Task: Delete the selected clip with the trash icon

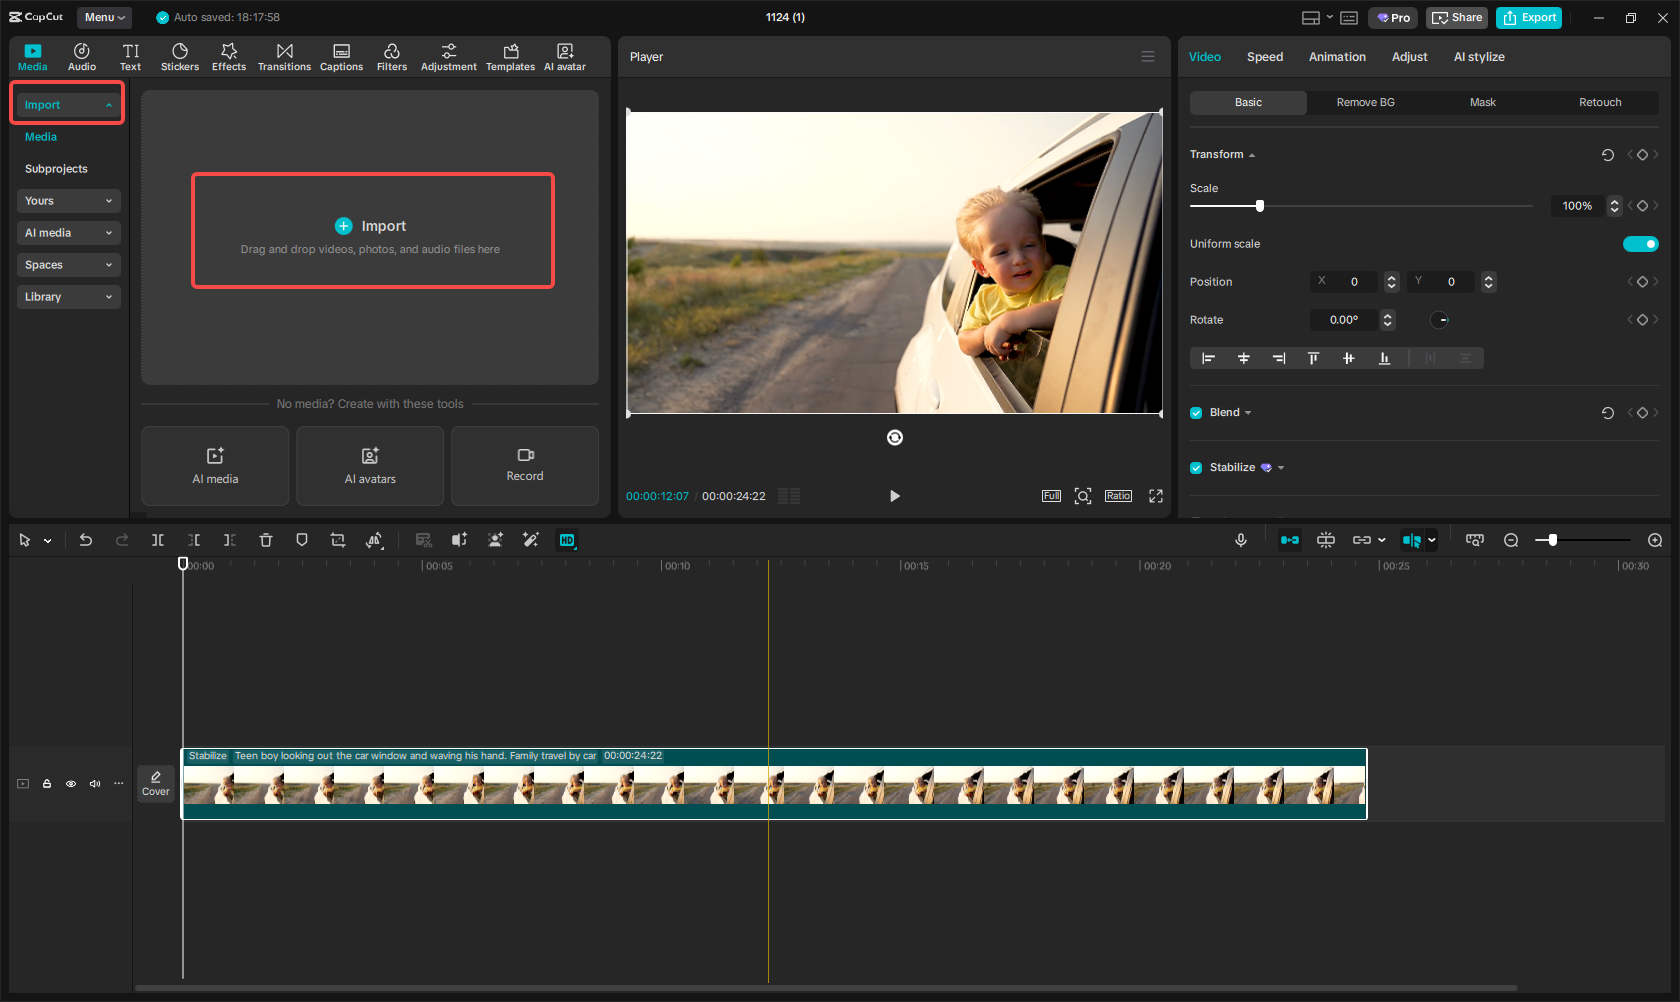Action: click(x=265, y=540)
